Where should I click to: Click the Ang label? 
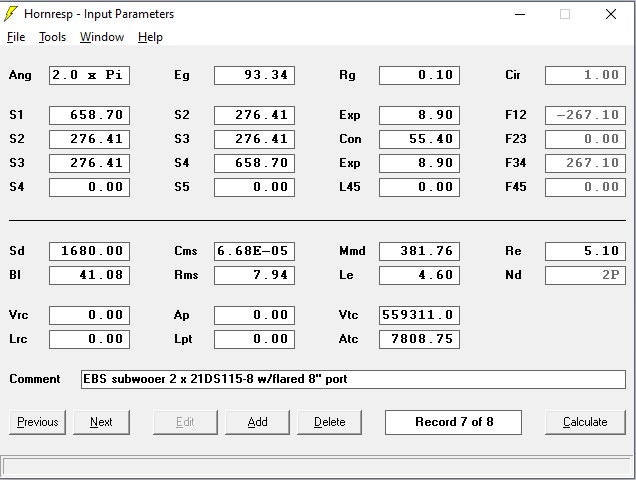click(x=20, y=75)
